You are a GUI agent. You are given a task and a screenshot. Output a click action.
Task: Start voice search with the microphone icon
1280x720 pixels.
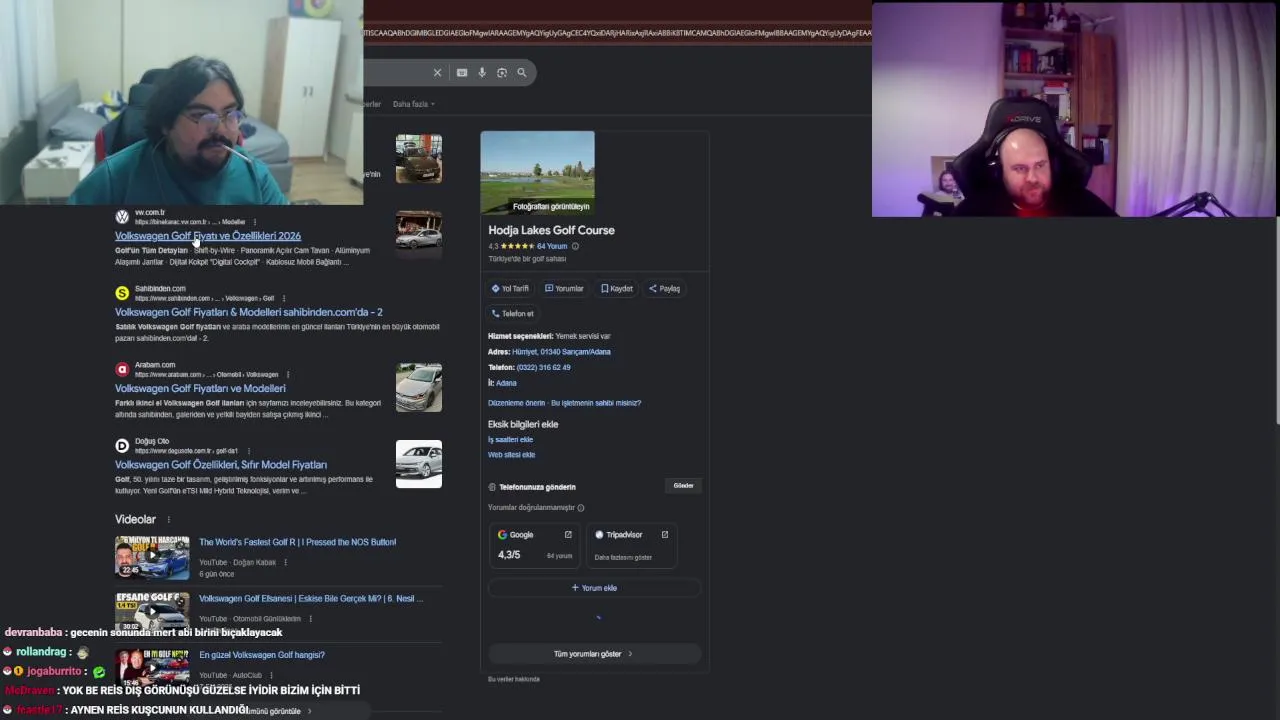(x=482, y=72)
